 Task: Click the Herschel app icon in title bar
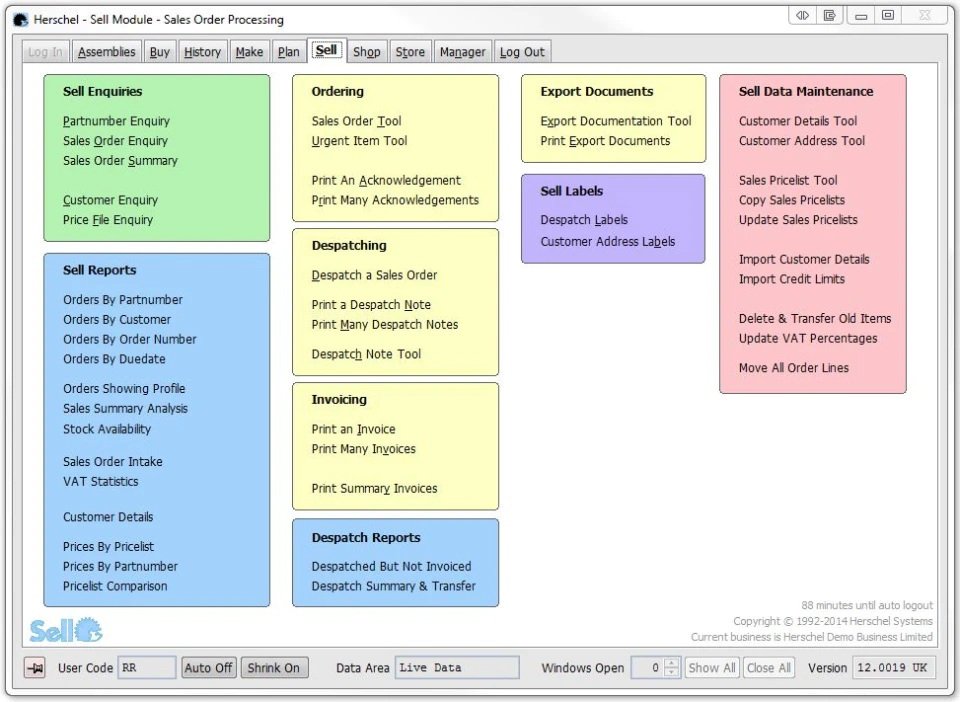pos(21,20)
